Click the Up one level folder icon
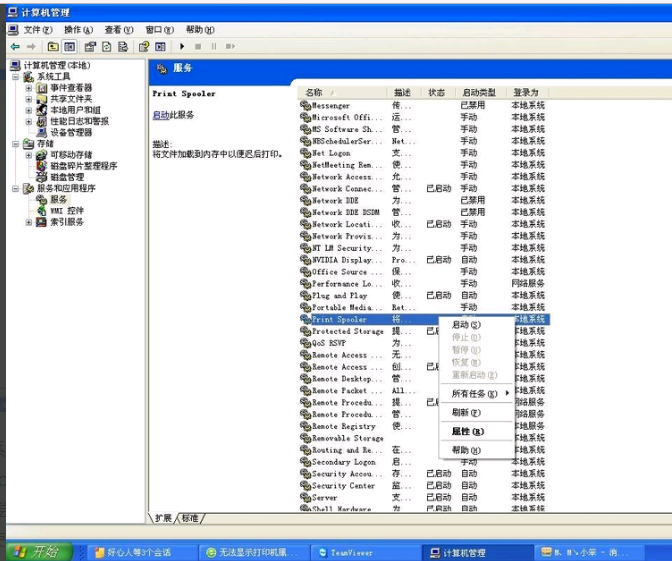This screenshot has height=561, width=672. click(53, 46)
